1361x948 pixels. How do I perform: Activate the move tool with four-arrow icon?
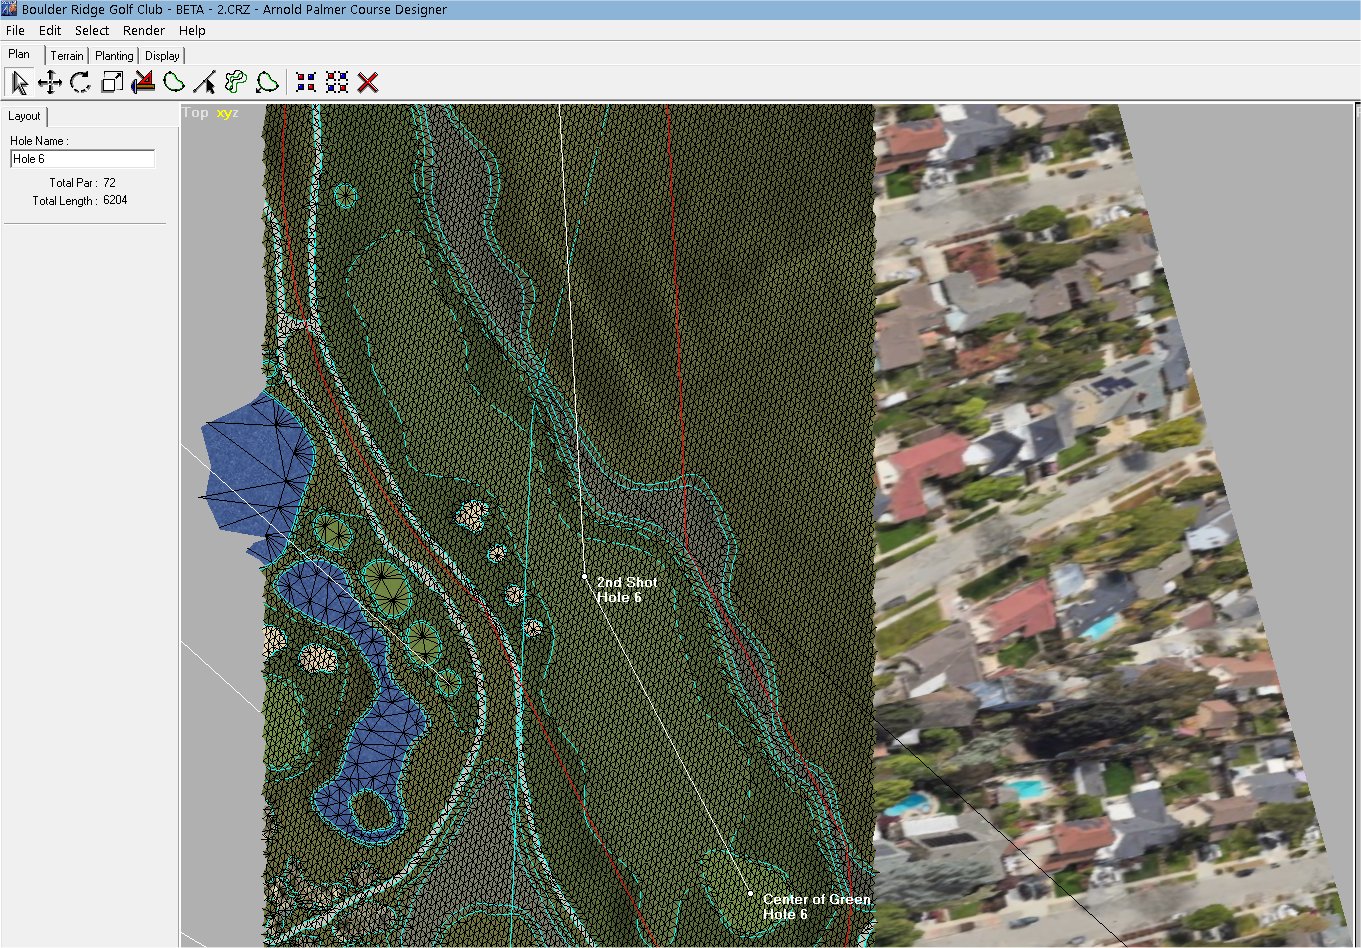pyautogui.click(x=49, y=82)
